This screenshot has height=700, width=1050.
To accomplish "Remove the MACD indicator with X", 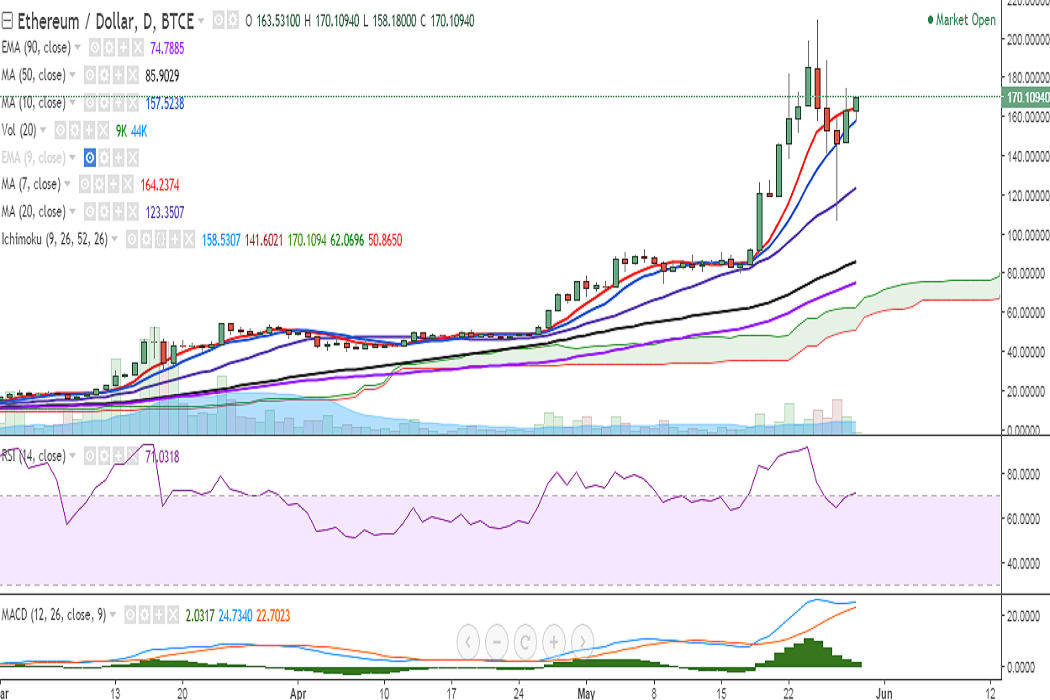I will (x=173, y=615).
